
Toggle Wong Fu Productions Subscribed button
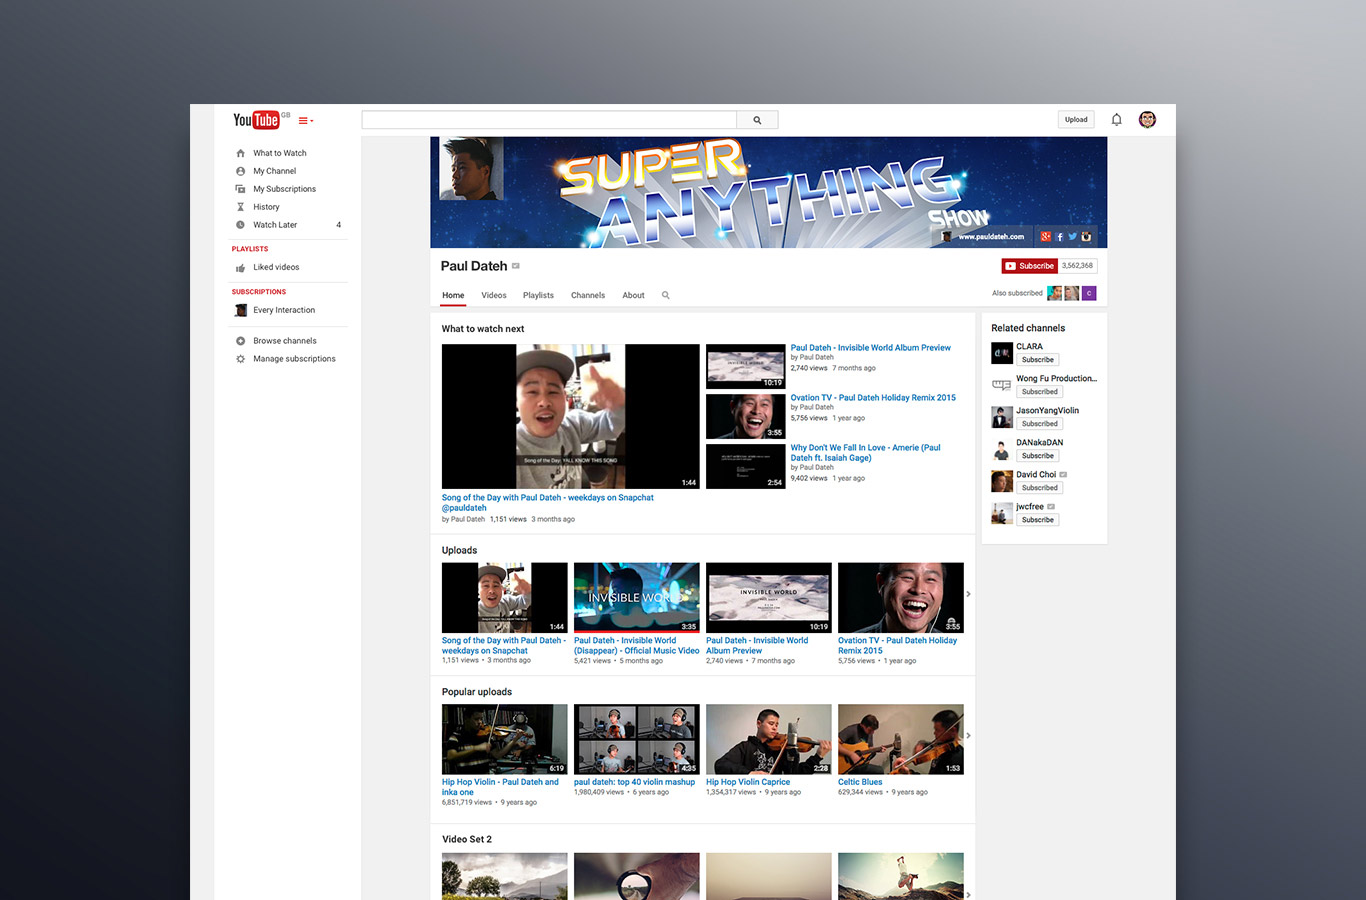[x=1040, y=392]
